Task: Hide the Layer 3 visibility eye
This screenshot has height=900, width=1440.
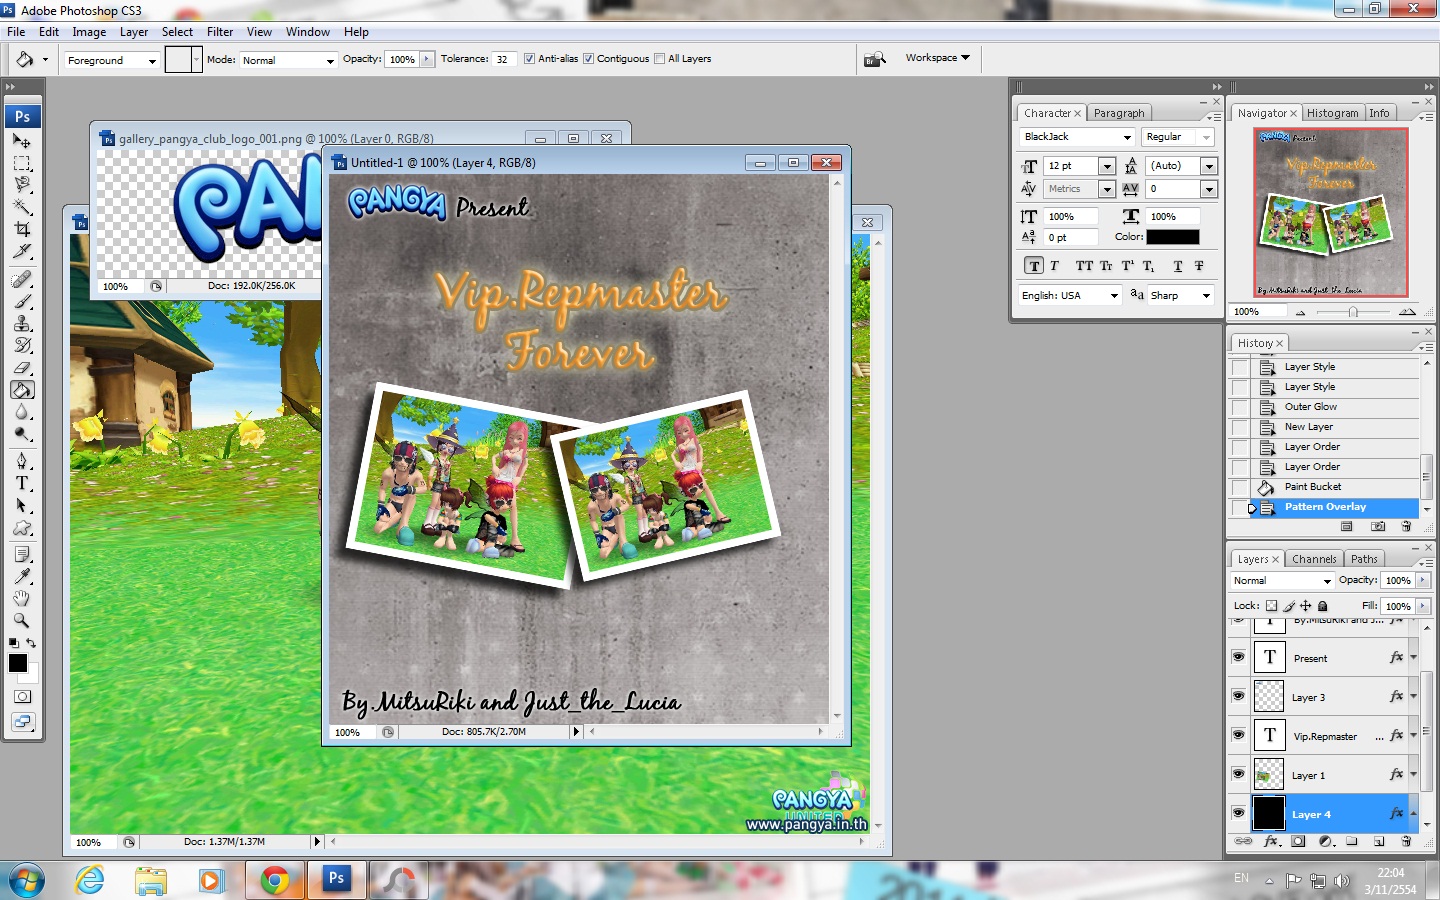Action: point(1239,696)
